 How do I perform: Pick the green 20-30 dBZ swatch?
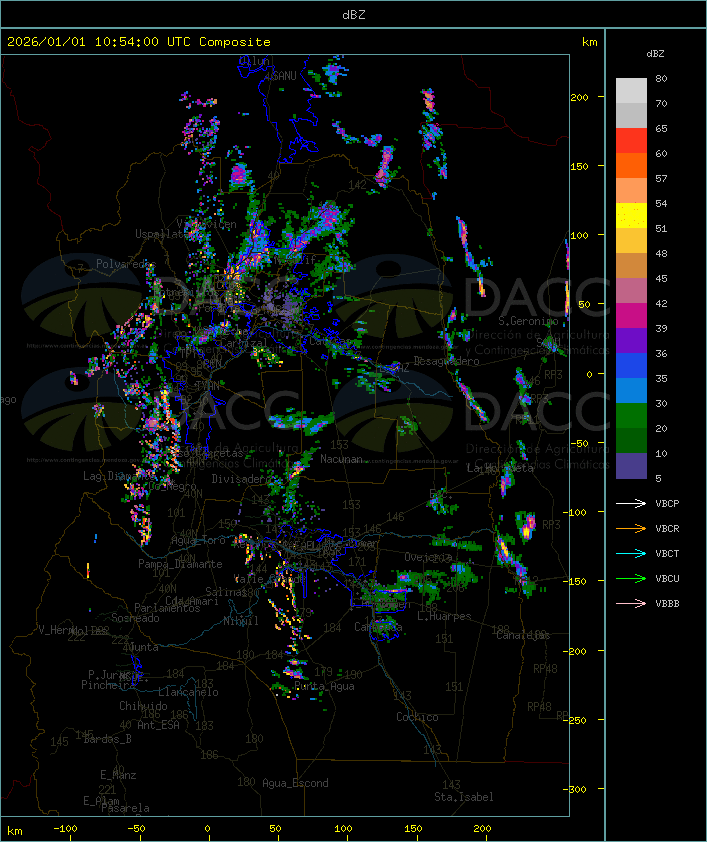tap(631, 416)
